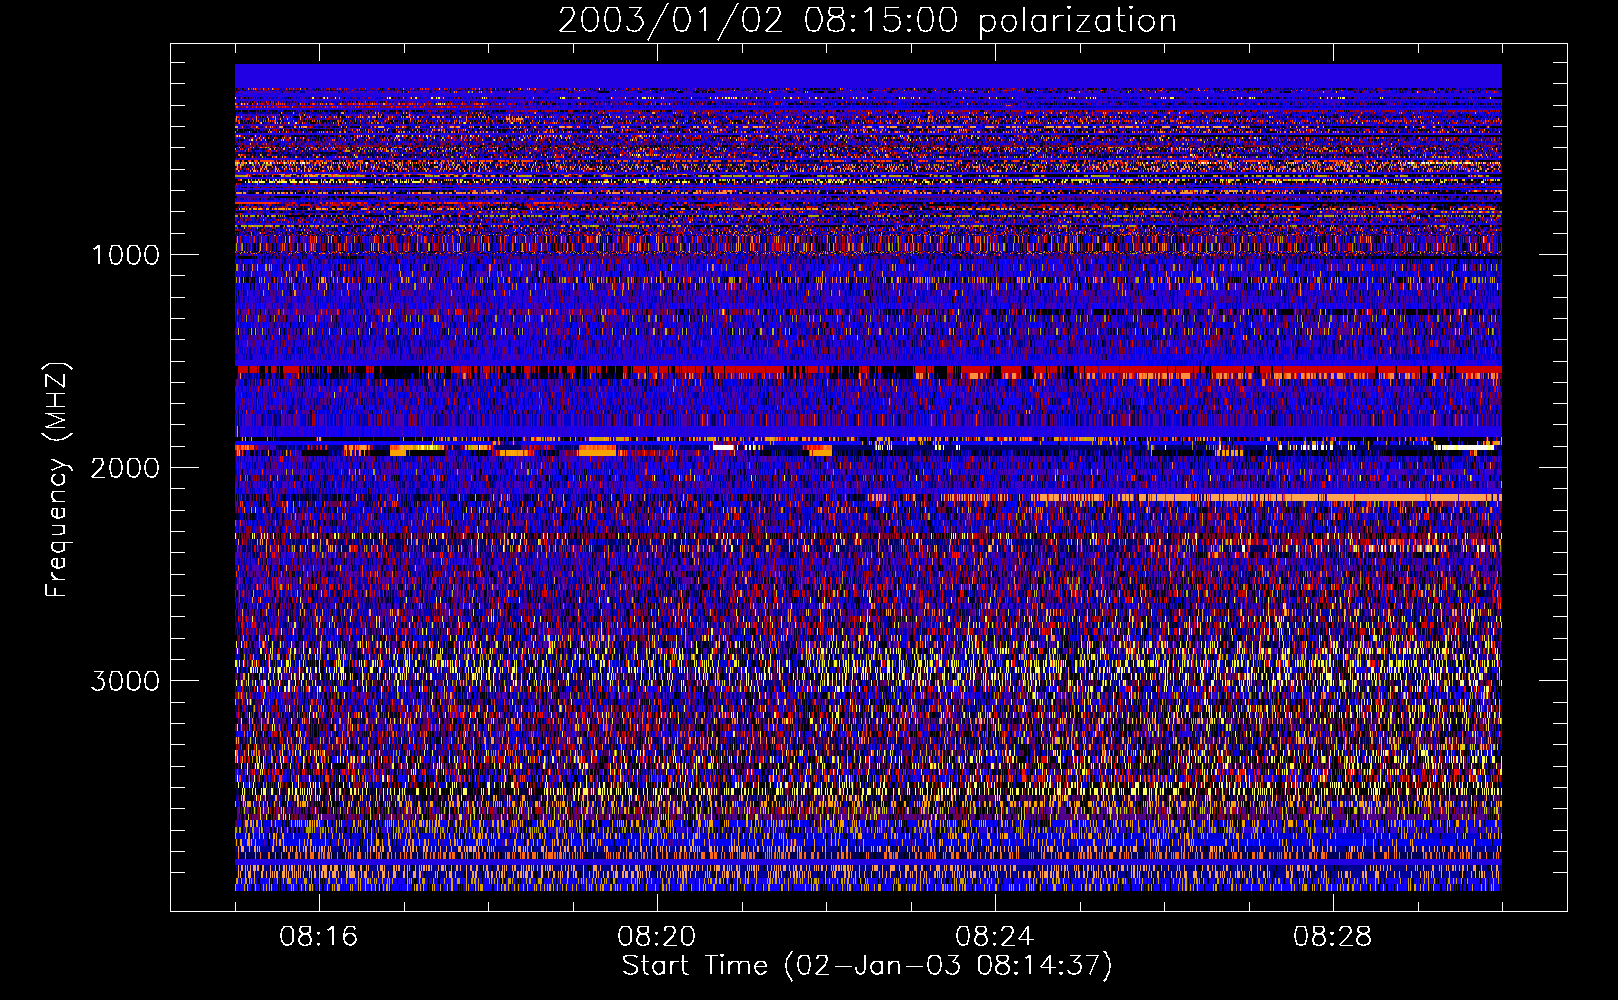Click the 08:20 time tick label
Screen dimensions: 1618x1000
click(657, 937)
